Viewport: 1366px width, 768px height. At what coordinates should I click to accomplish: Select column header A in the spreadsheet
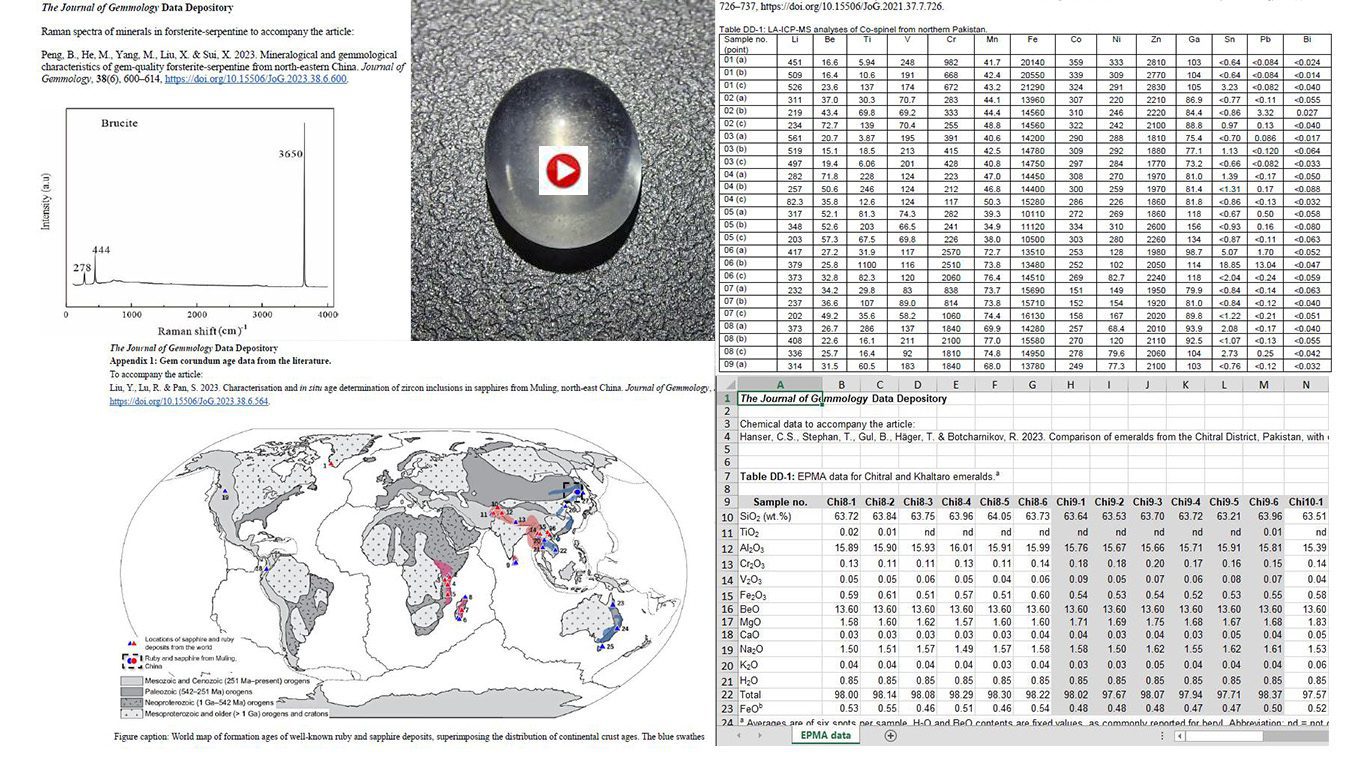(x=780, y=384)
